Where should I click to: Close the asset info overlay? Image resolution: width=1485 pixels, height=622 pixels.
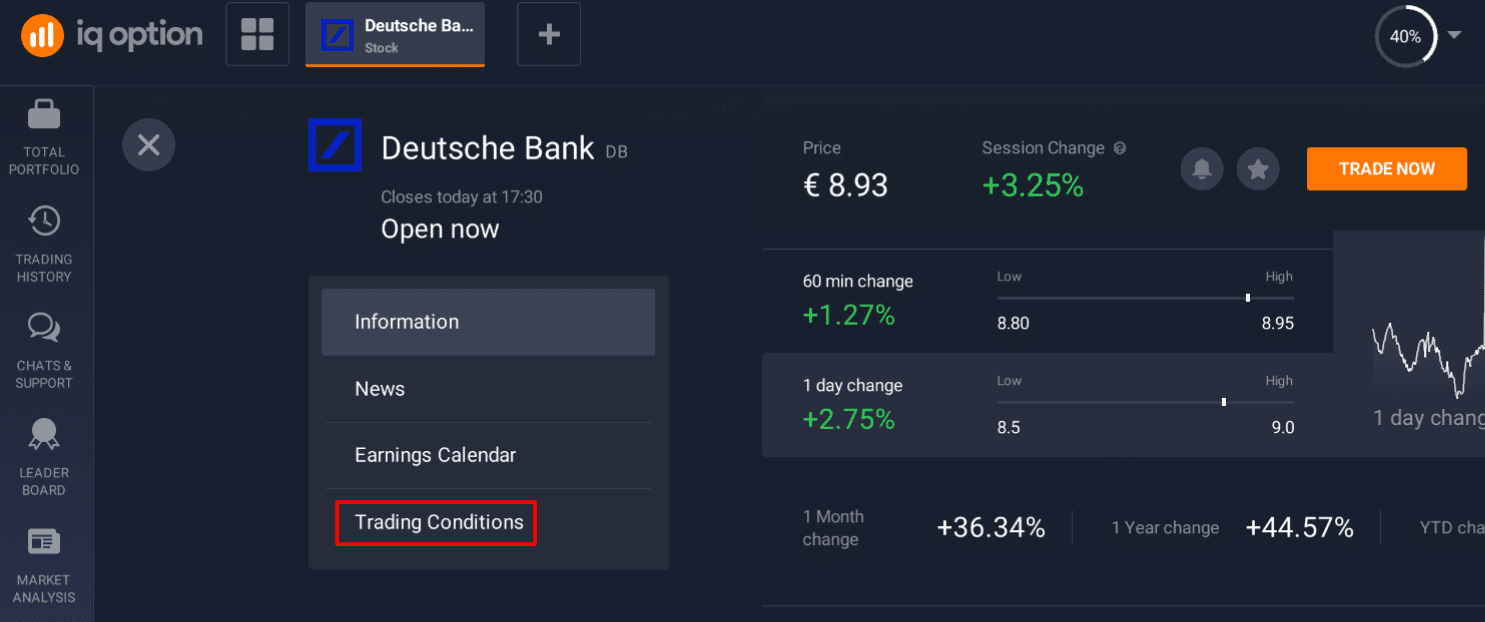pos(148,144)
